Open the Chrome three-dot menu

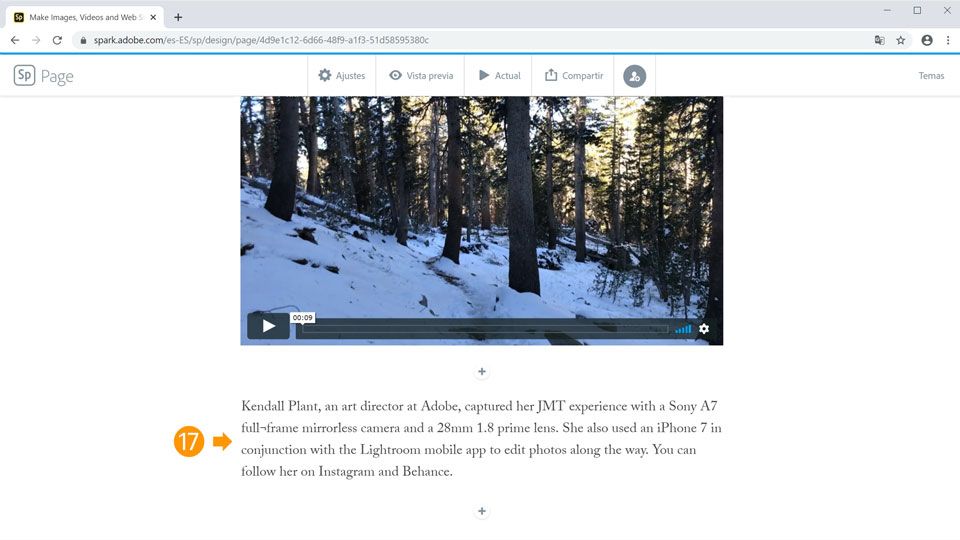[948, 40]
